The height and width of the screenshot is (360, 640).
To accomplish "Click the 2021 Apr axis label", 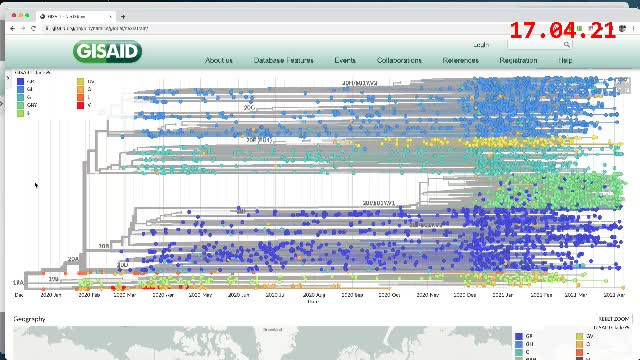I will (614, 295).
